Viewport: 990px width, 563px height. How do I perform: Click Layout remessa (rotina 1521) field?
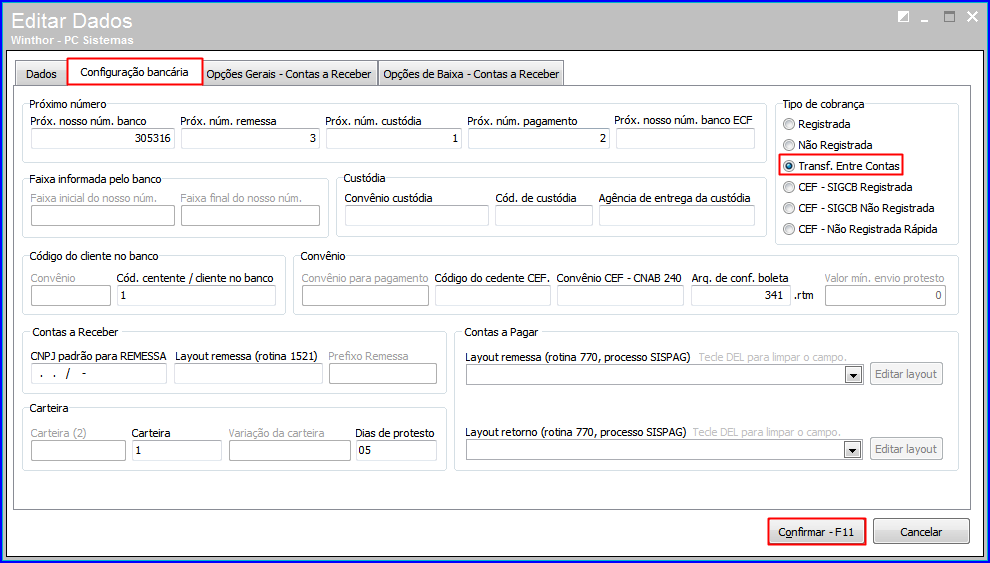248,374
